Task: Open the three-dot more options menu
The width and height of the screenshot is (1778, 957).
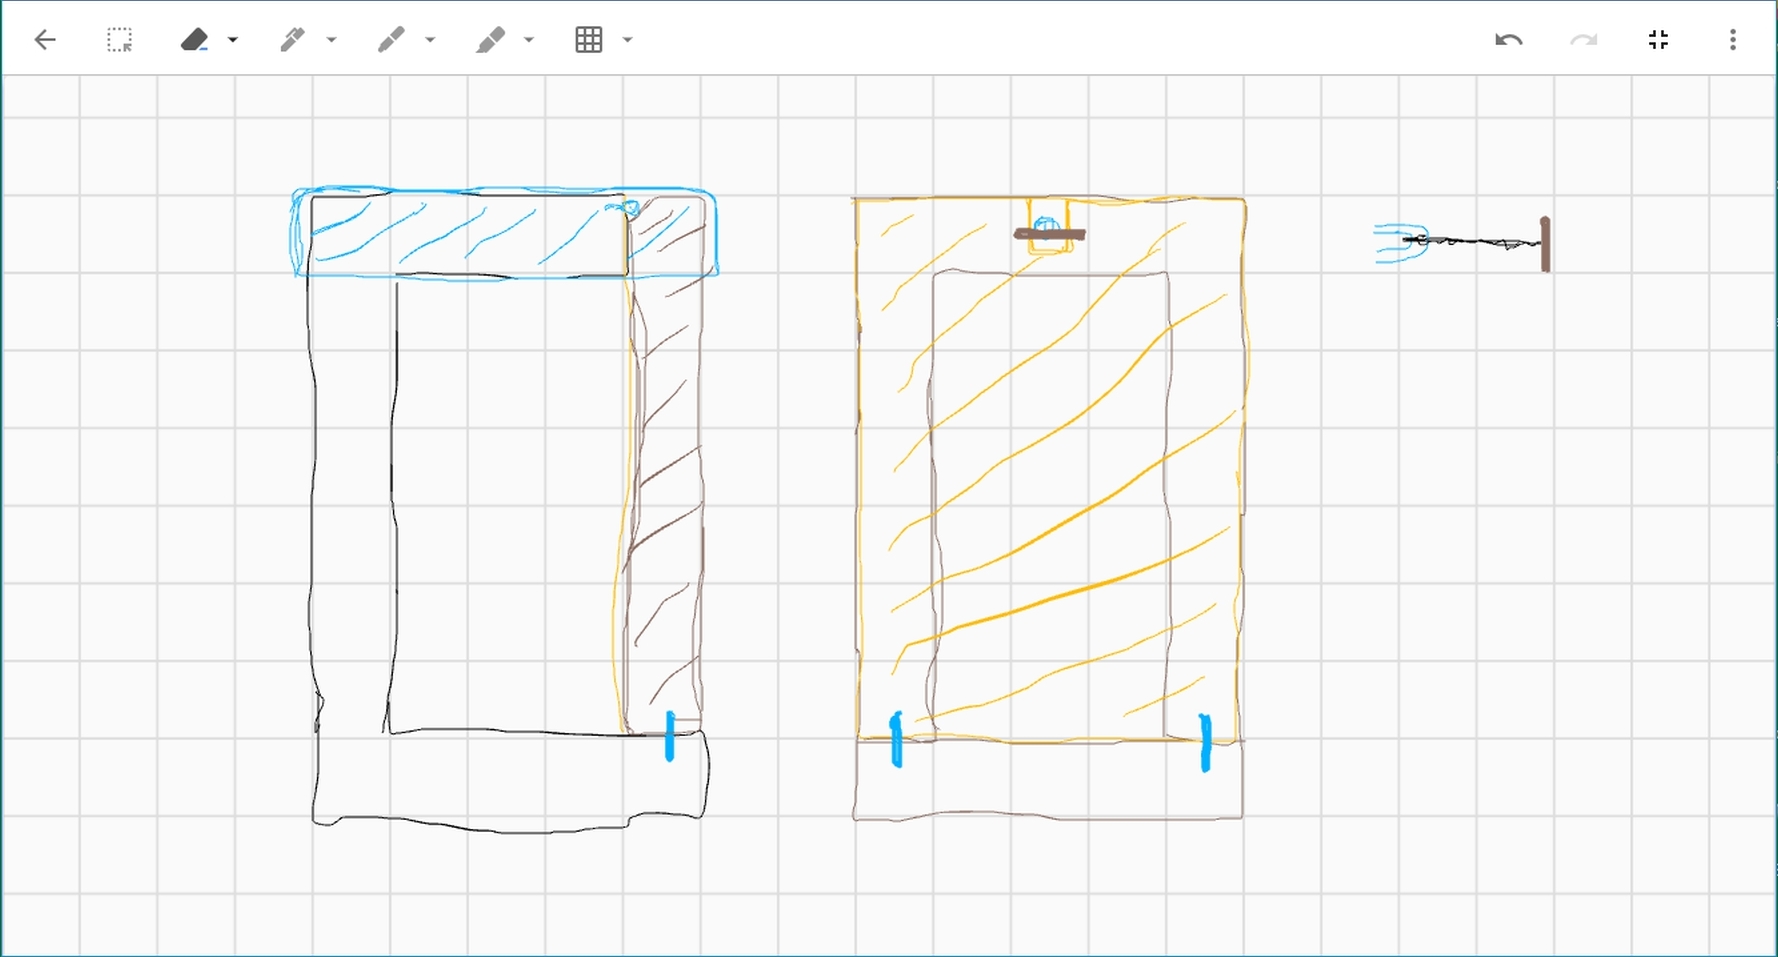Action: 1732,40
